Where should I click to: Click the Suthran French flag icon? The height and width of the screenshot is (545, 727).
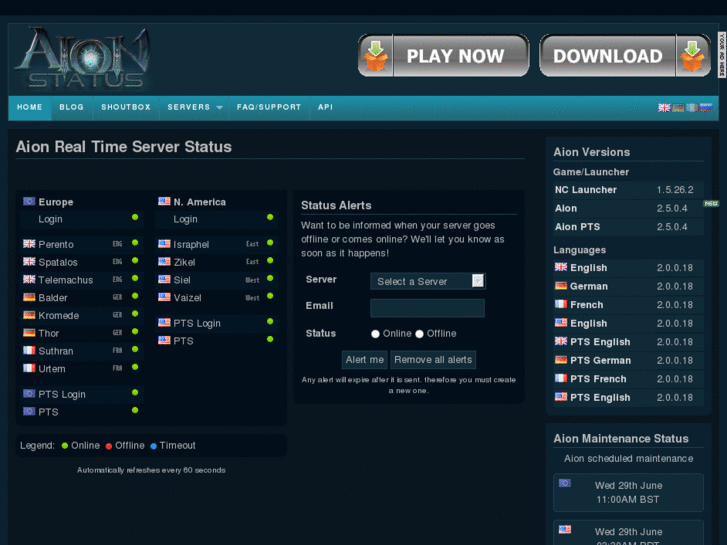(x=29, y=351)
